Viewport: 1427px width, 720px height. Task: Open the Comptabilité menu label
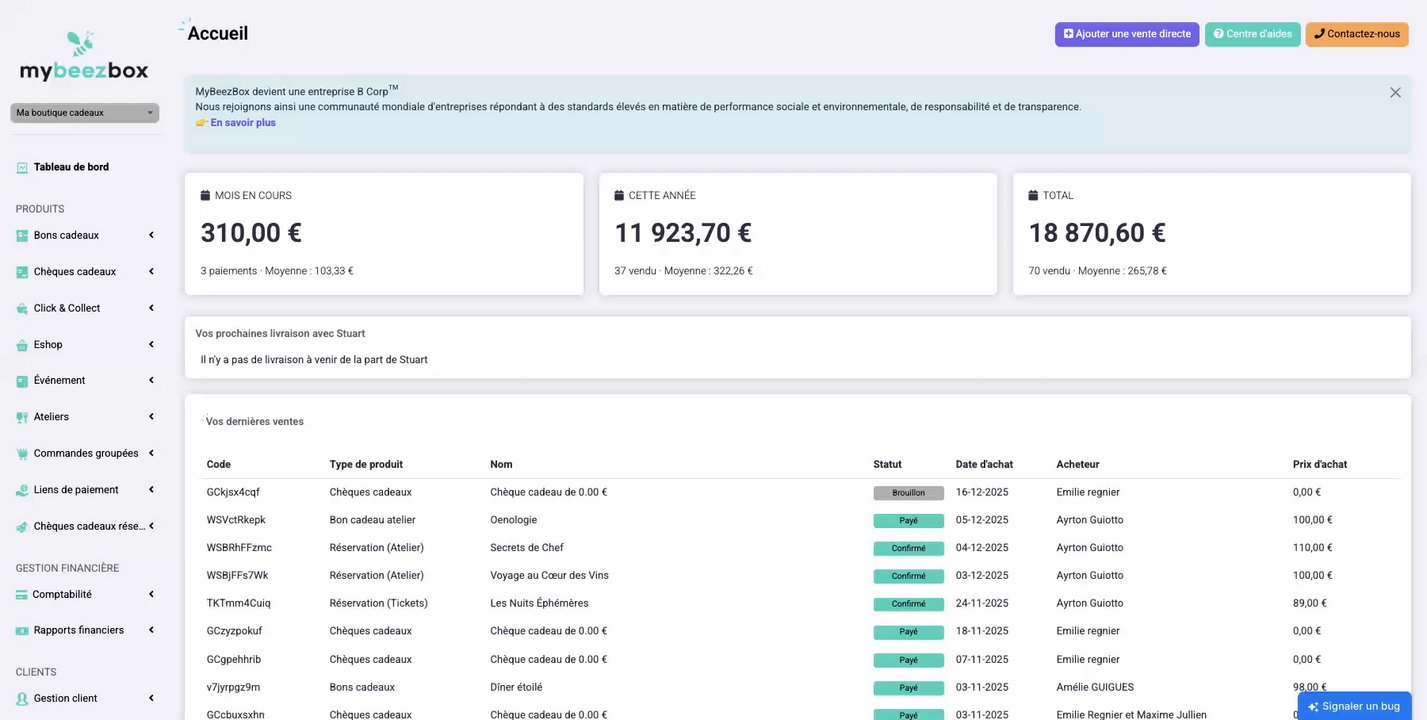62,594
